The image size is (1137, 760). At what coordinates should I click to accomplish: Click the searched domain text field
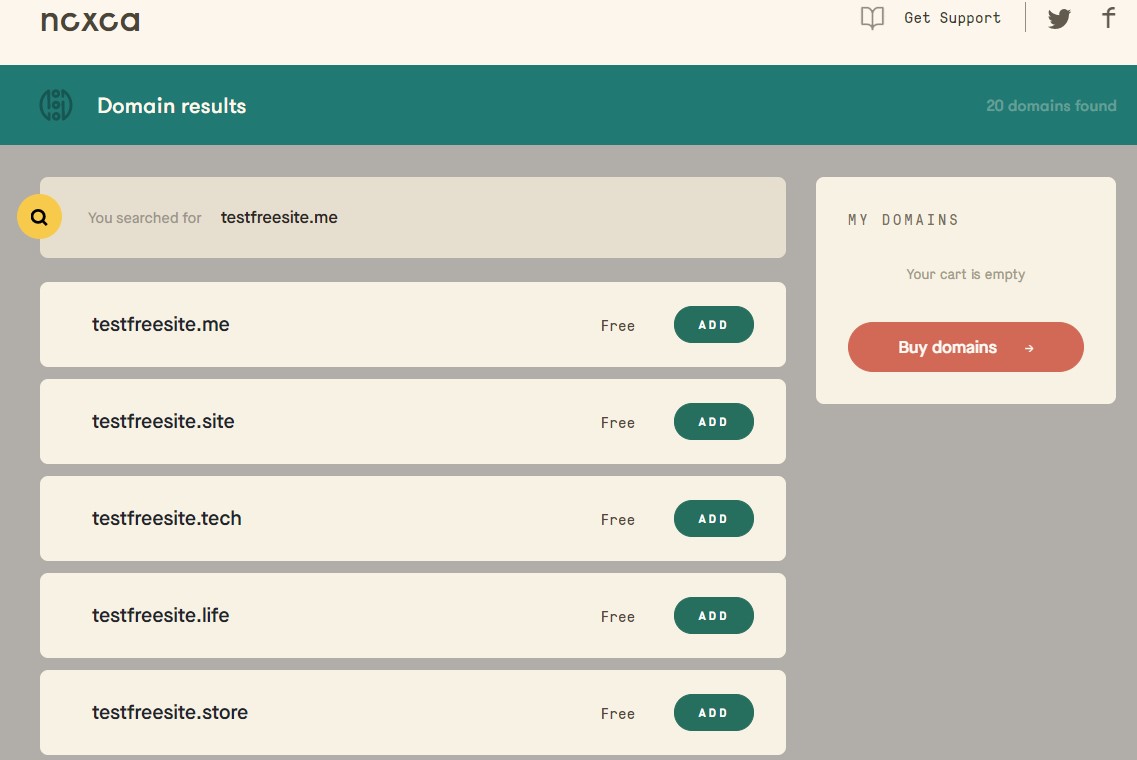pos(279,217)
